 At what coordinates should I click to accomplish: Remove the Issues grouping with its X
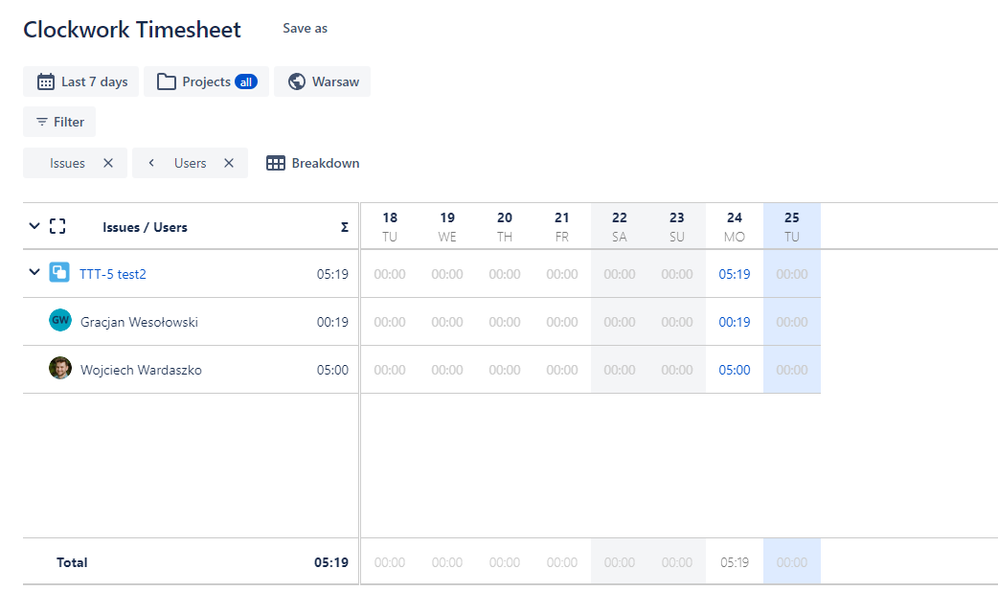tap(108, 162)
